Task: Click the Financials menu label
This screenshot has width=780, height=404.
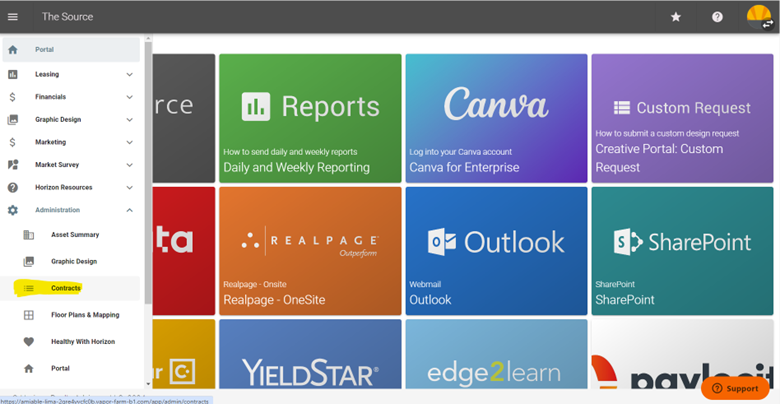Action: (50, 97)
